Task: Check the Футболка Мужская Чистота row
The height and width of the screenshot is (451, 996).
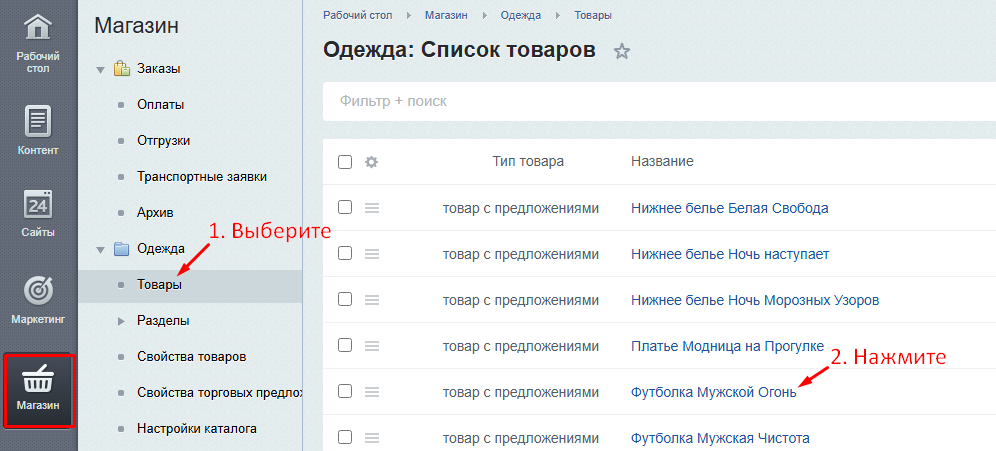Action: click(345, 438)
